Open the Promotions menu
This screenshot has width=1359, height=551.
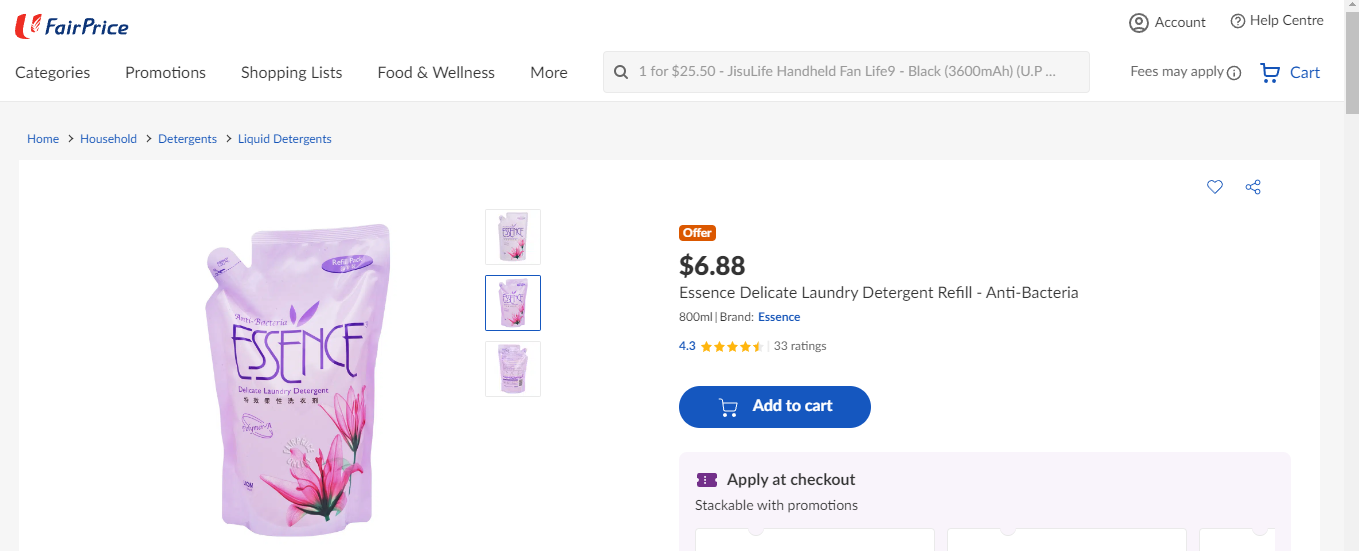165,72
